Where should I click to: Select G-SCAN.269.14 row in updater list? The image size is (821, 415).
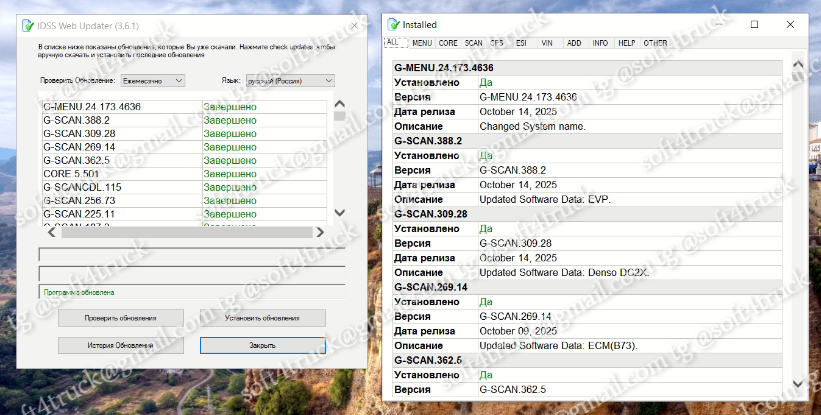[x=184, y=147]
